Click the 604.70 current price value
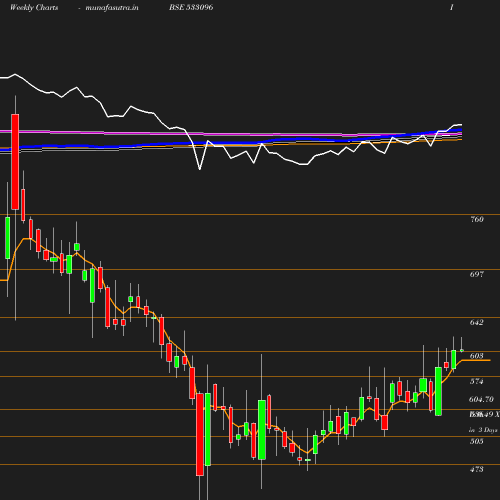The height and width of the screenshot is (500, 500). (x=481, y=399)
